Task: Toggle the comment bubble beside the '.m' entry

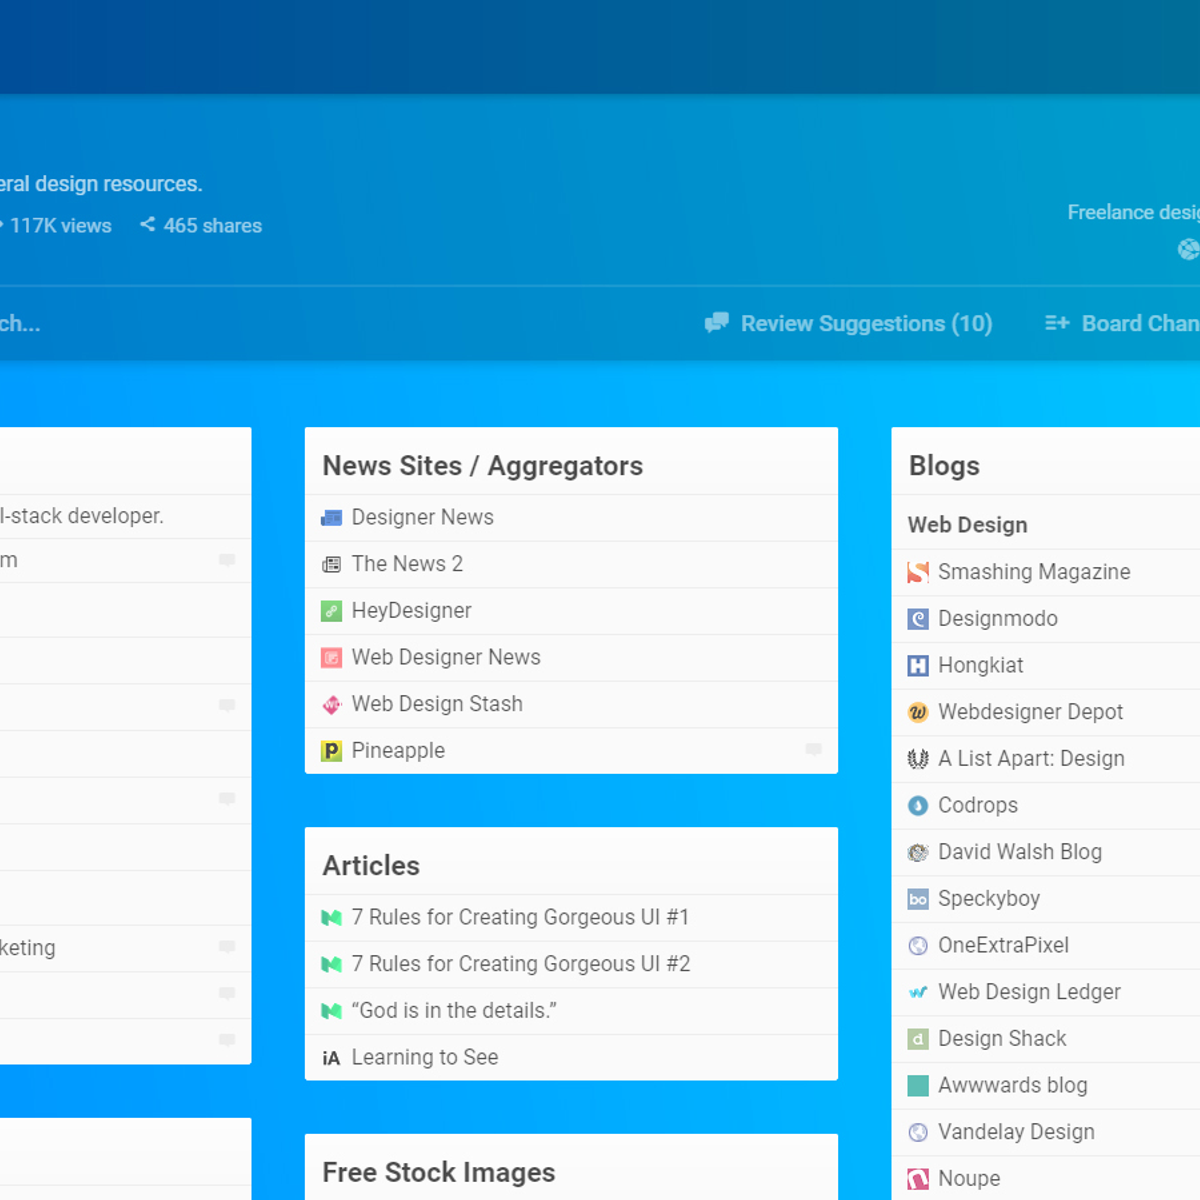Action: [226, 559]
